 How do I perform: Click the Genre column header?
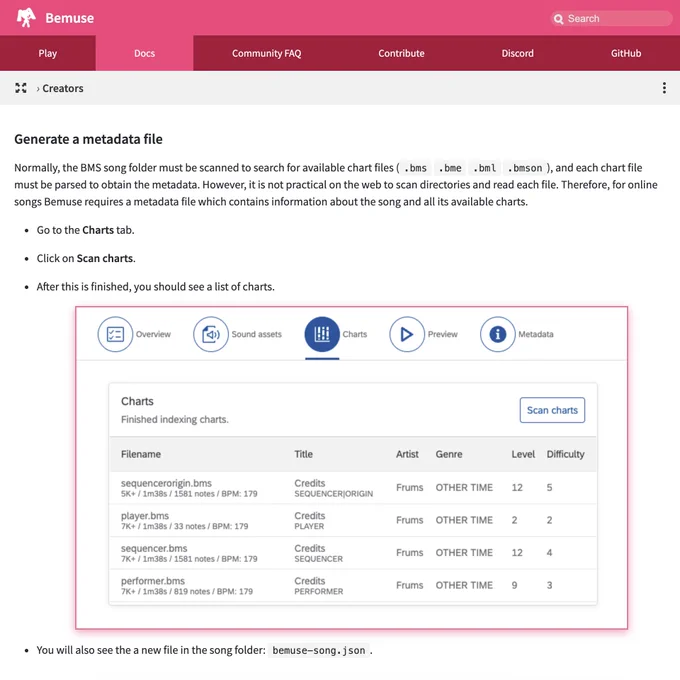(449, 454)
